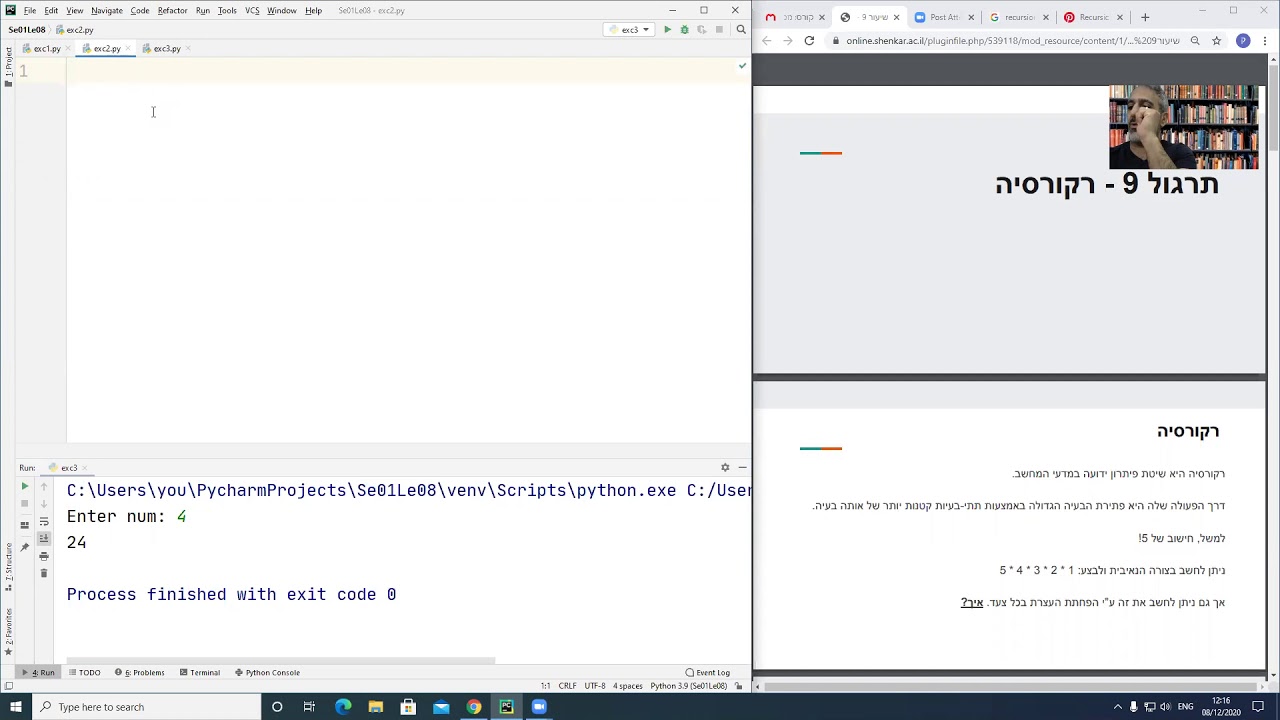Open the Terminal tool window
The height and width of the screenshot is (720, 1280).
point(199,673)
